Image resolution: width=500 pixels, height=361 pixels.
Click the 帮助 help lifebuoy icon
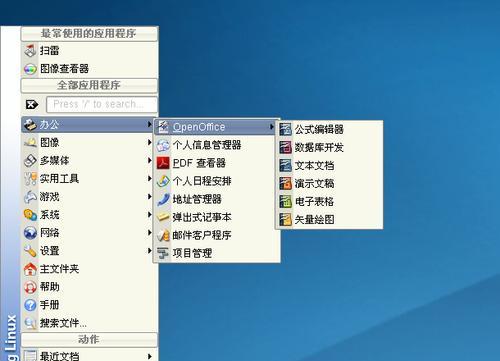[x=30, y=287]
